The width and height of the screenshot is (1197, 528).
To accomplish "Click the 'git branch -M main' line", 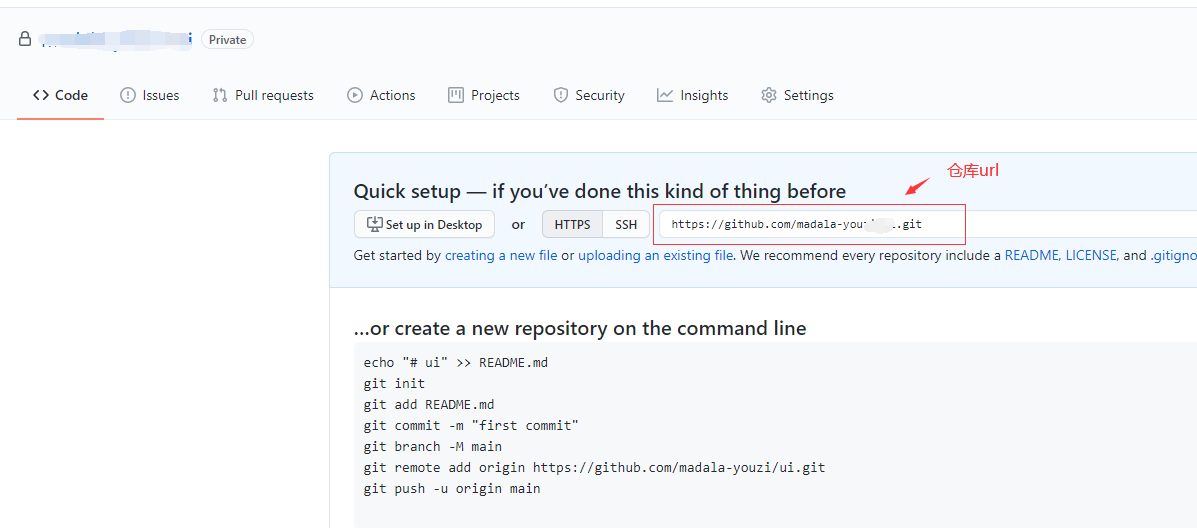I will (x=433, y=446).
